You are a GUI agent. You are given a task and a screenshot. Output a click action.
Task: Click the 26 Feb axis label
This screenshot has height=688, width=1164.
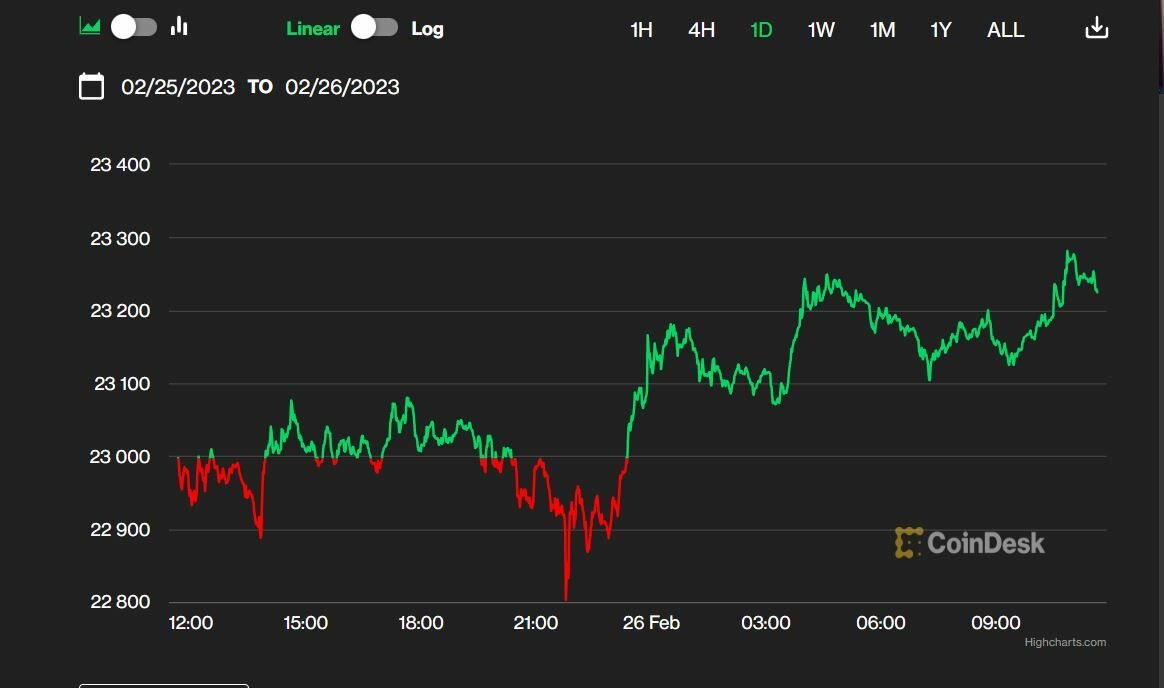[x=651, y=623]
